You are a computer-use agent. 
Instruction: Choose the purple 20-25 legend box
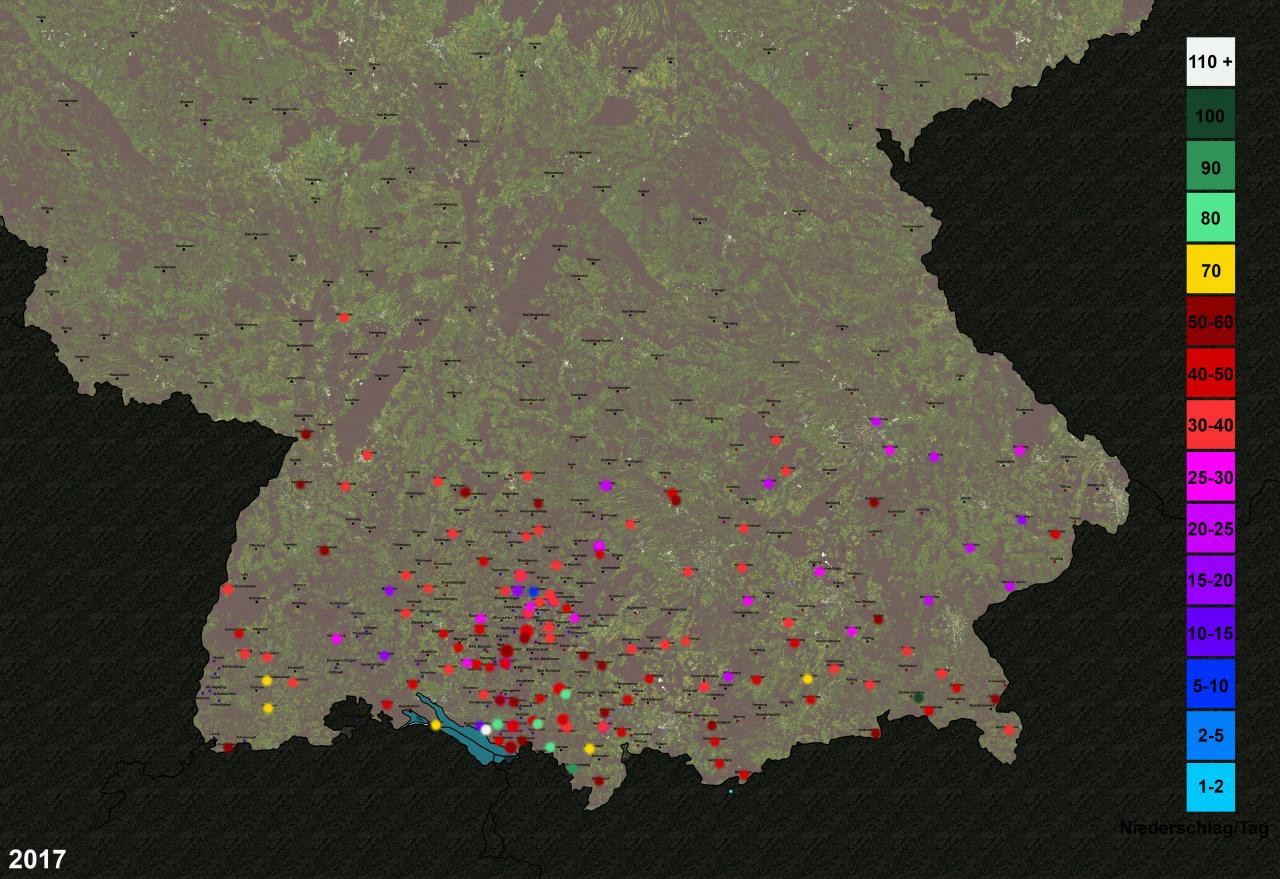pos(1210,529)
